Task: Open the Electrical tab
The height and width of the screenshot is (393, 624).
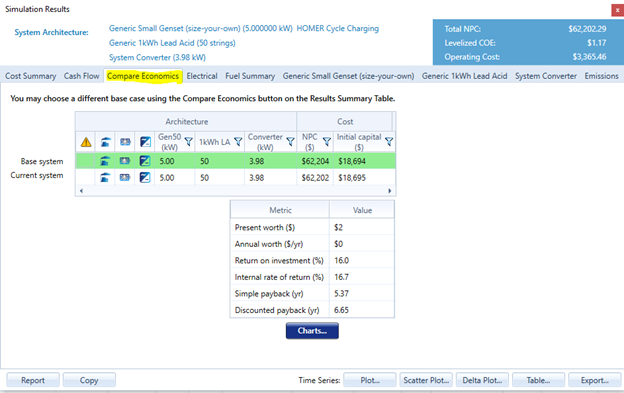Action: [x=202, y=76]
